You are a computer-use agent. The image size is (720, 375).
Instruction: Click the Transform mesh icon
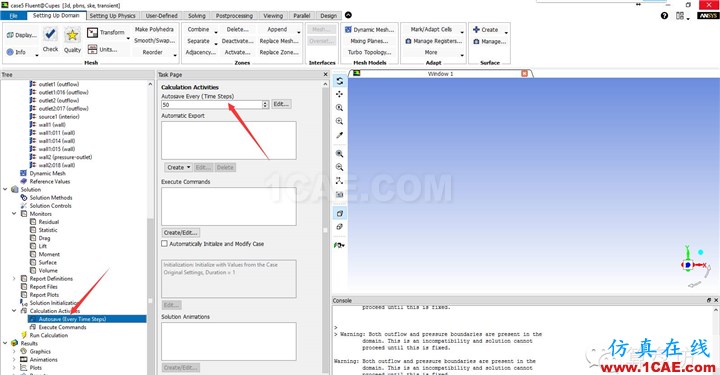[x=92, y=33]
